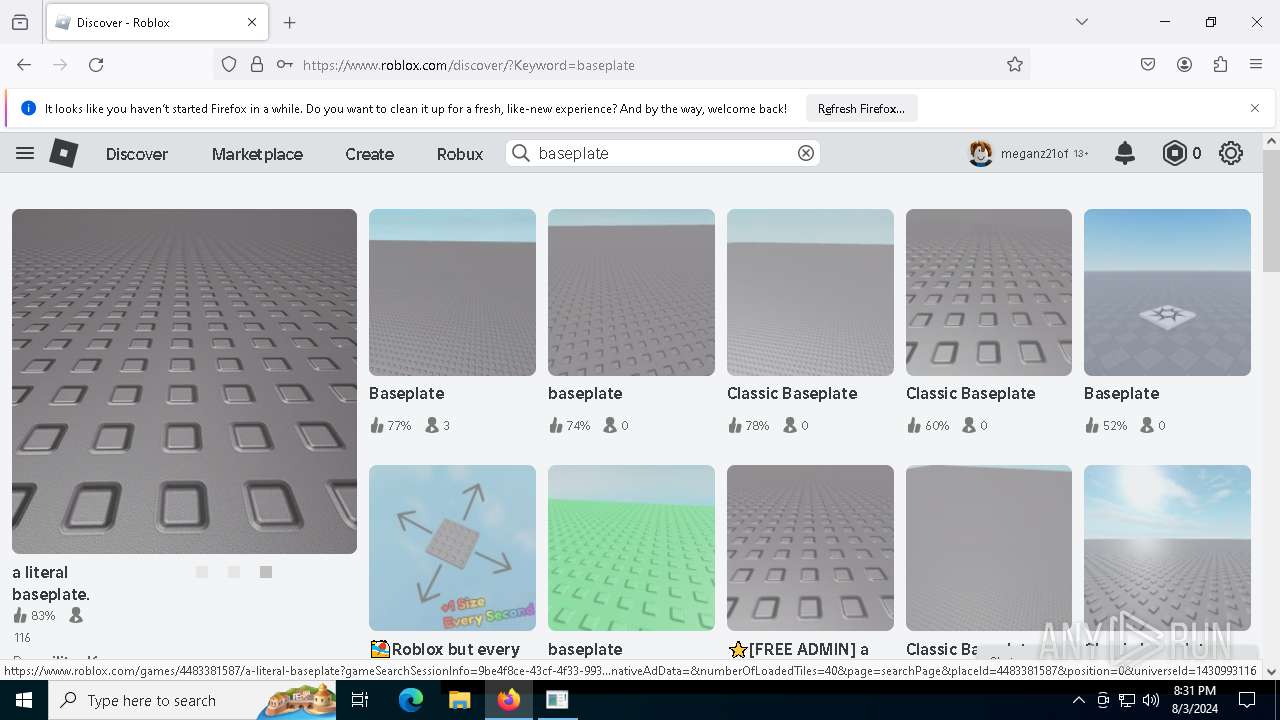Click the Refresh Firefox button
The height and width of the screenshot is (720, 1280).
coord(861,108)
